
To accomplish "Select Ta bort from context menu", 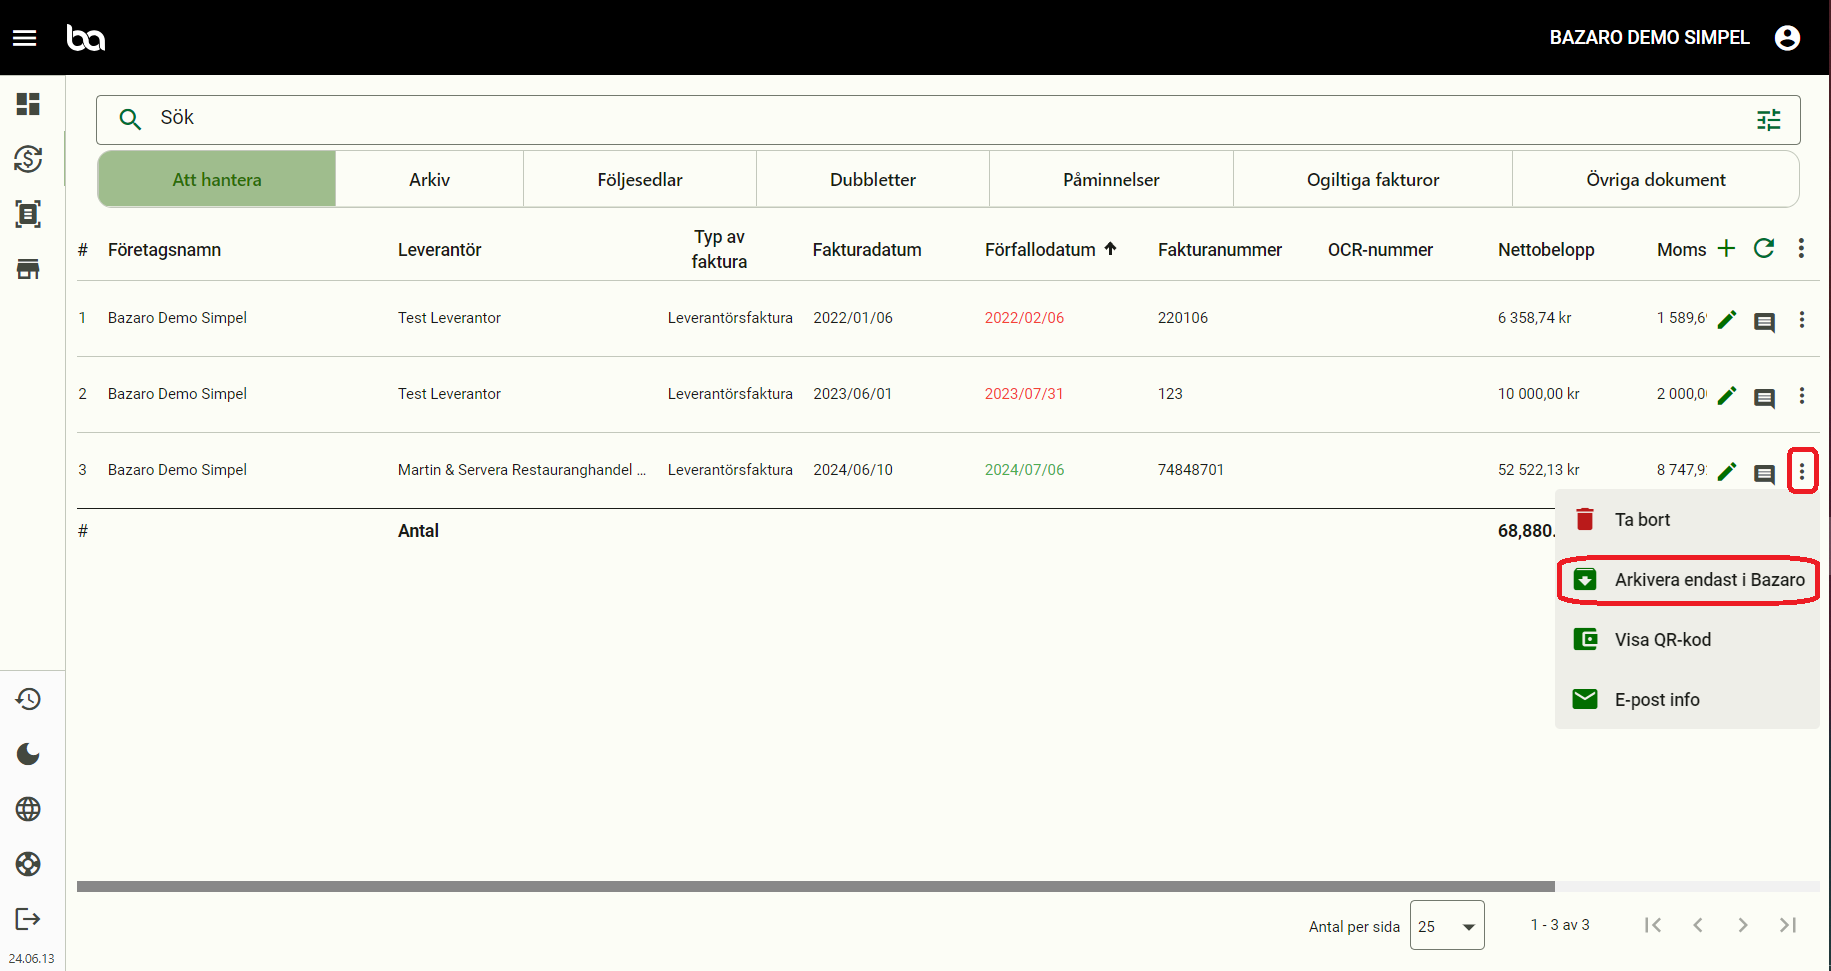I will pos(1687,520).
